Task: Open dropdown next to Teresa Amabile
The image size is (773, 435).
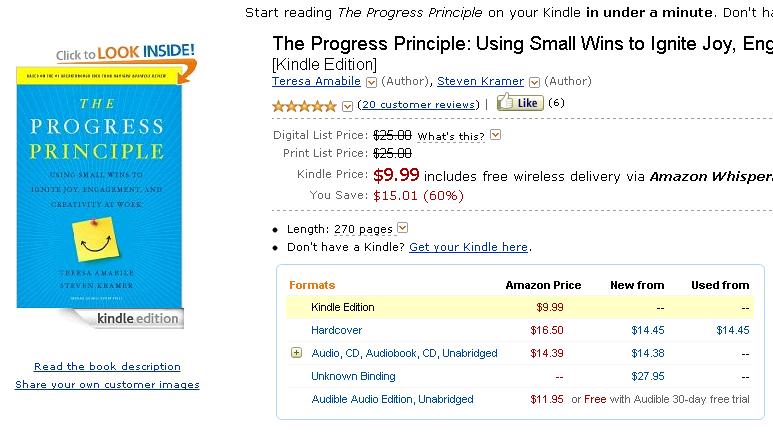Action: [x=371, y=82]
